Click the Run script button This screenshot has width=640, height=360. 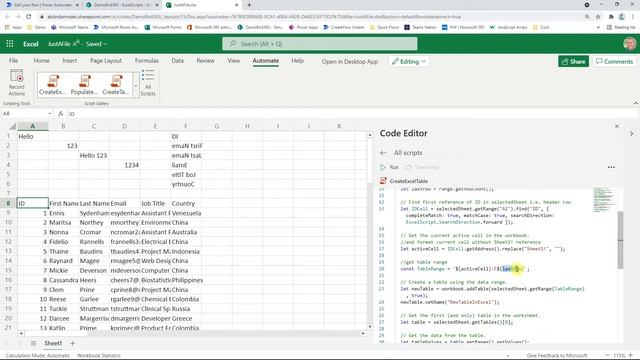[x=389, y=167]
